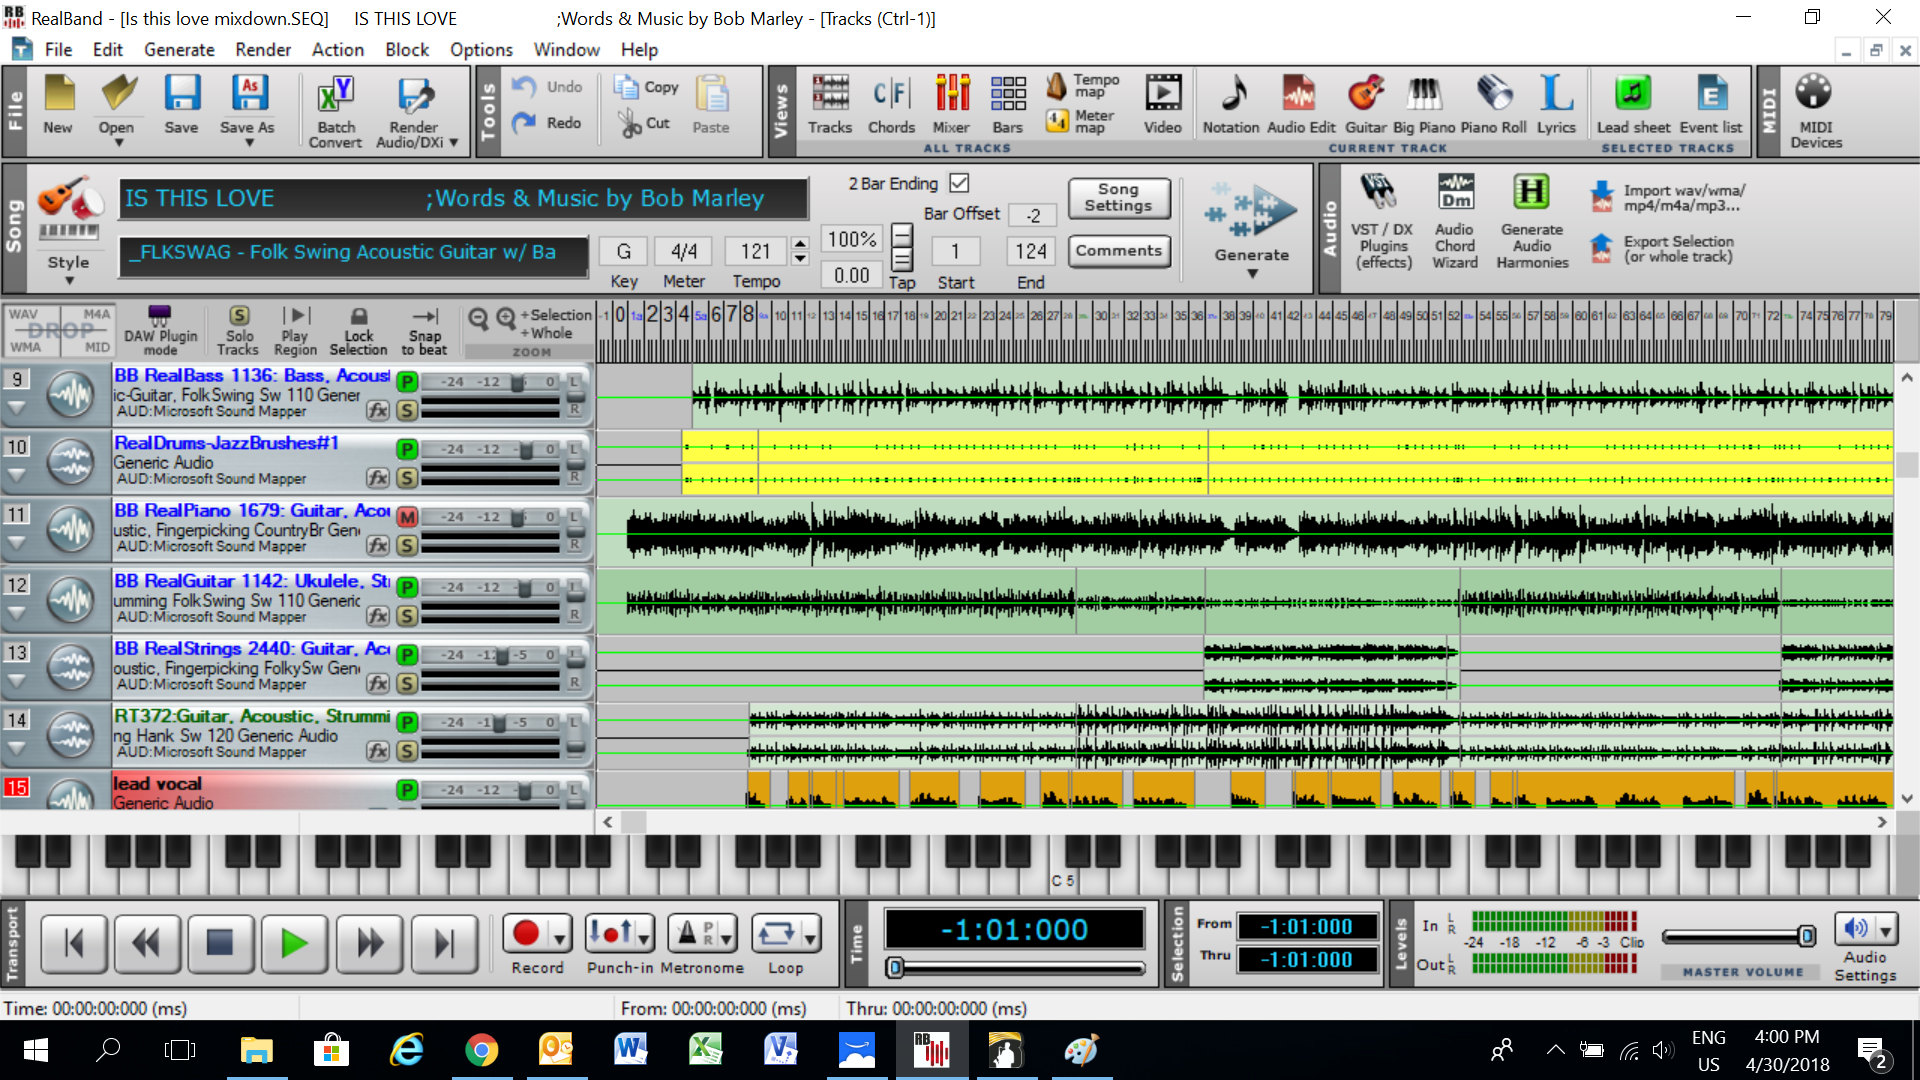1920x1080 pixels.
Task: Open the Lyrics window
Action: click(1556, 105)
